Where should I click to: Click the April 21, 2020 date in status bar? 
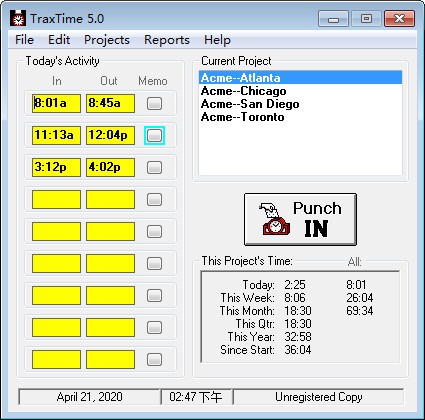[x=89, y=397]
